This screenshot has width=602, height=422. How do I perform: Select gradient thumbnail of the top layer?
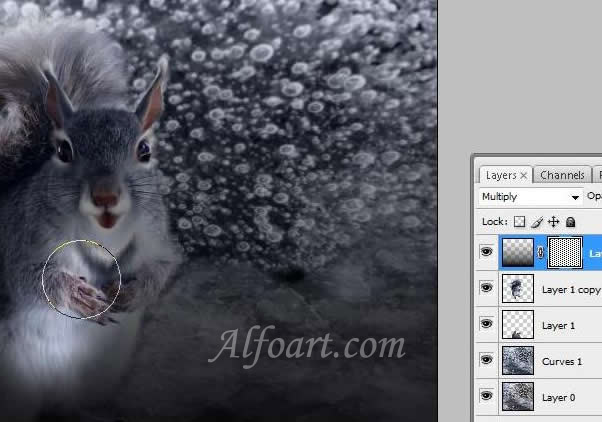tap(519, 254)
